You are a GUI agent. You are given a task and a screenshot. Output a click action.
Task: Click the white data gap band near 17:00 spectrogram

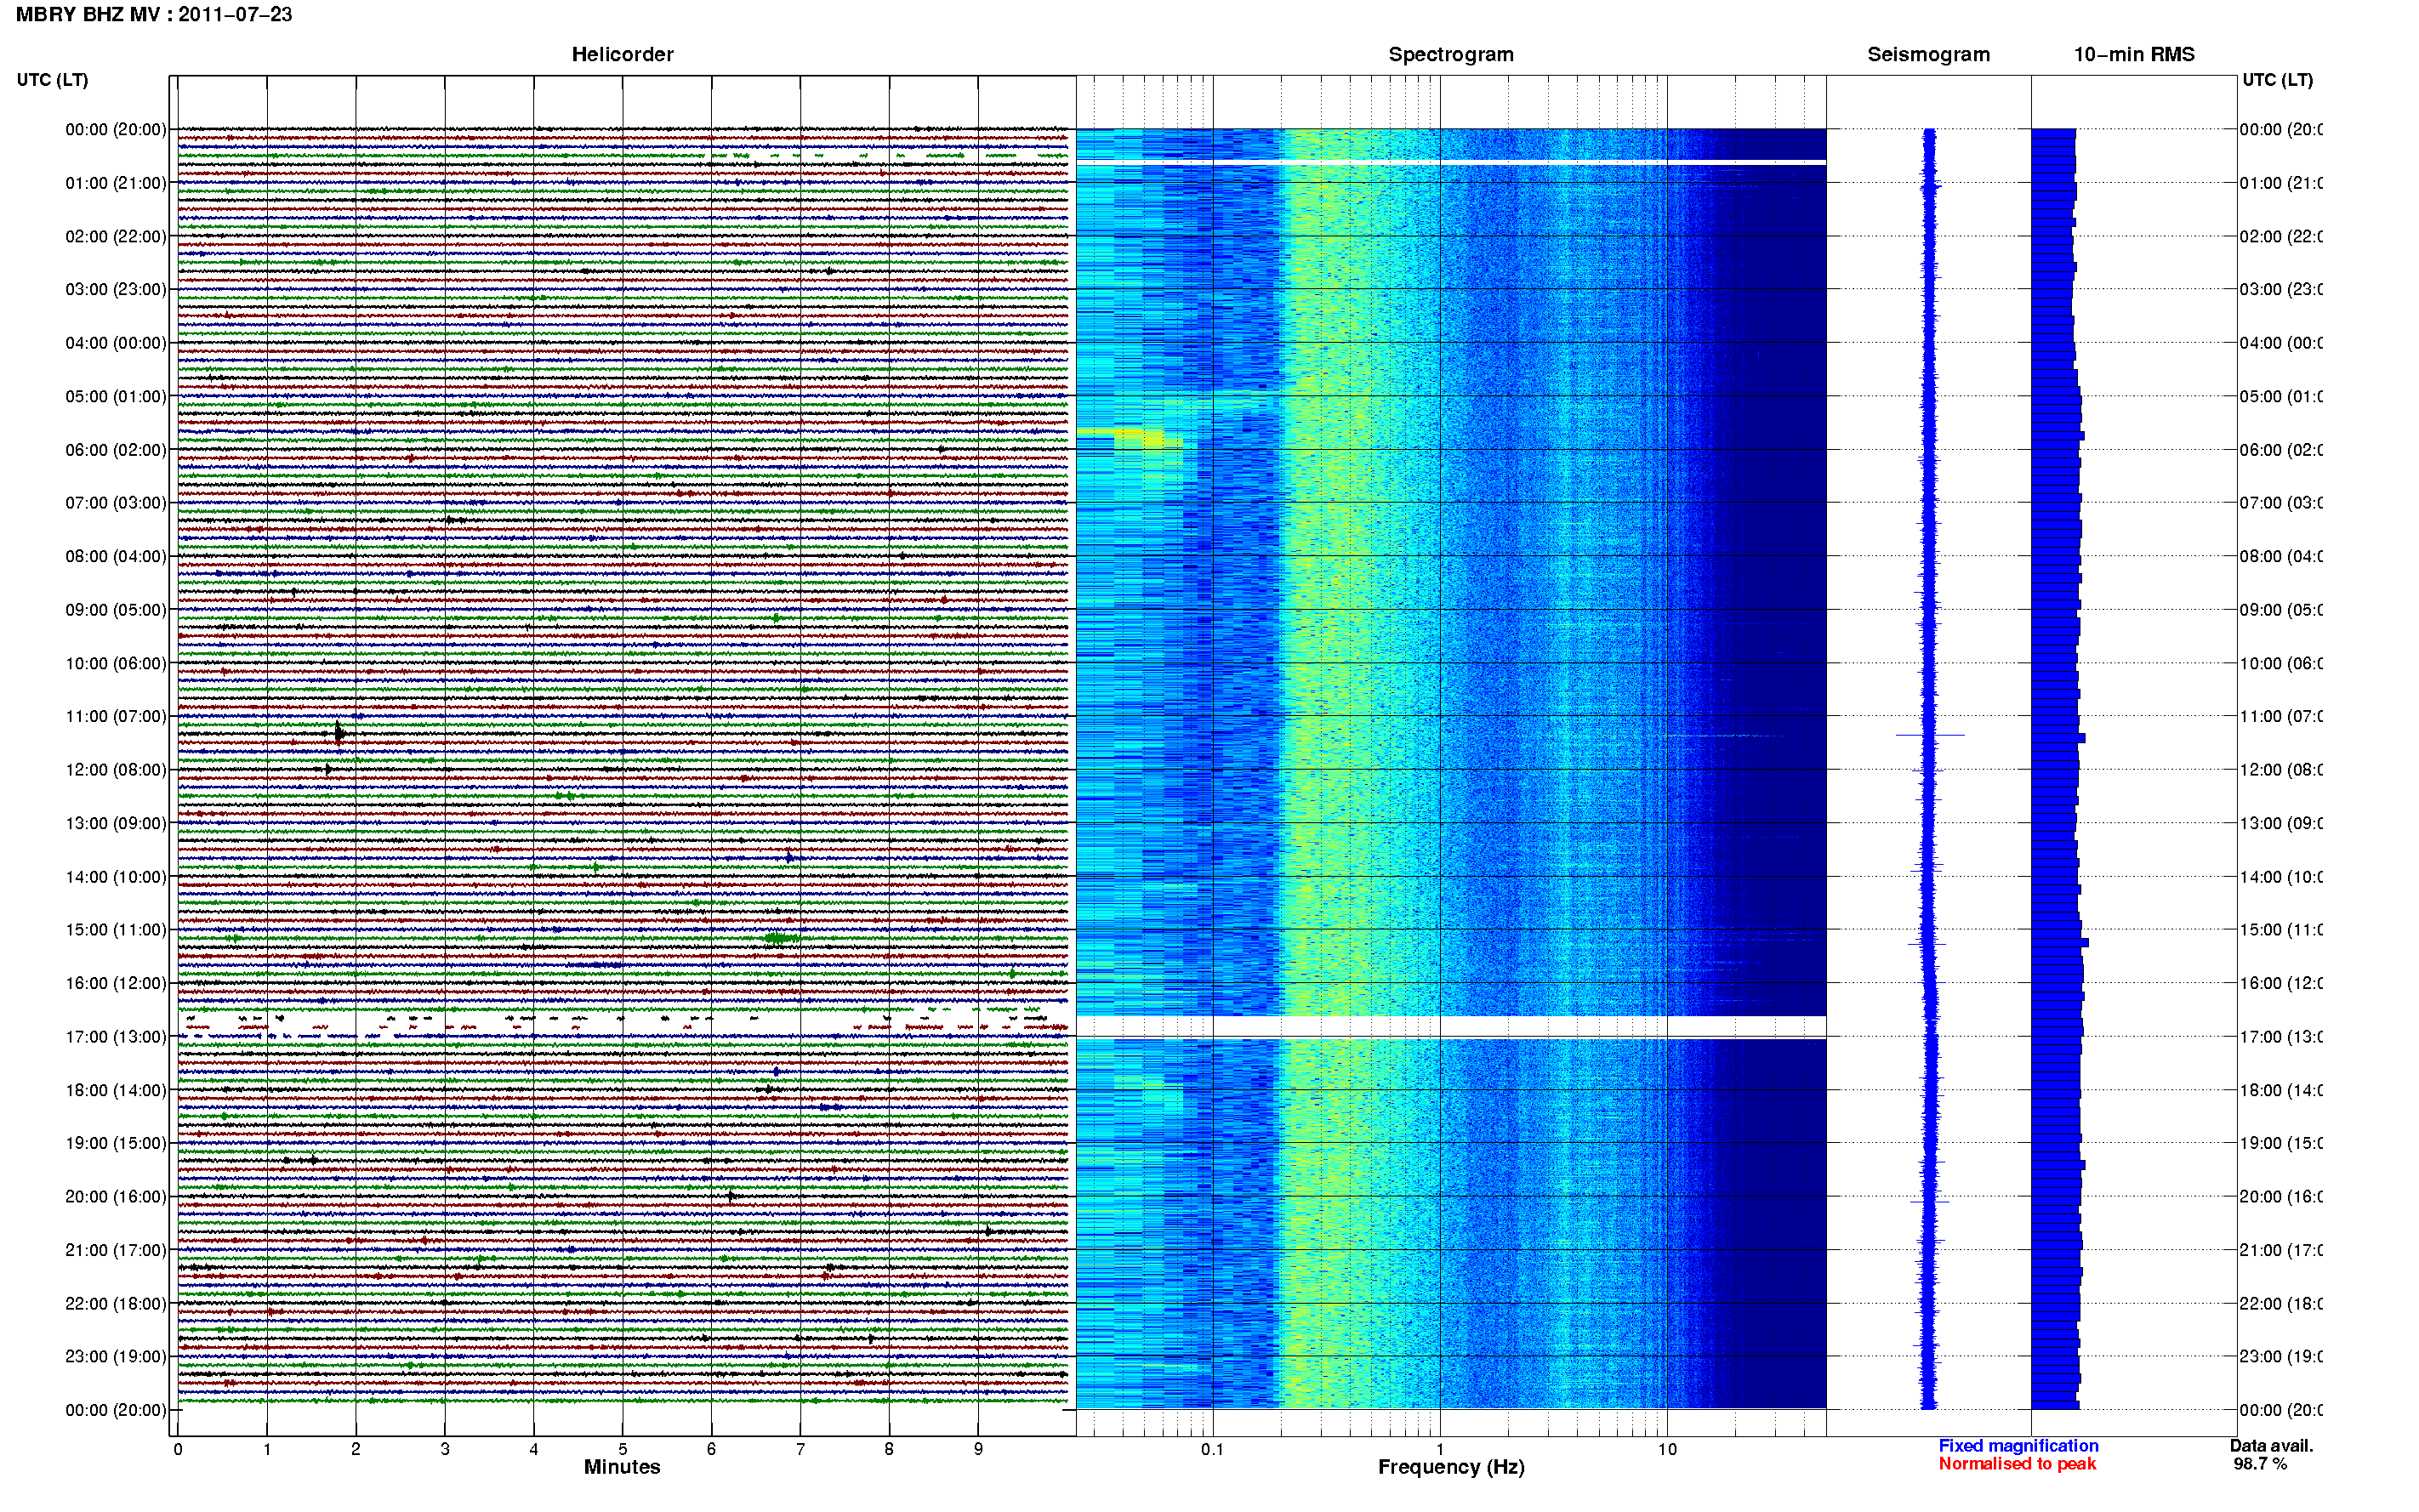(1451, 1027)
